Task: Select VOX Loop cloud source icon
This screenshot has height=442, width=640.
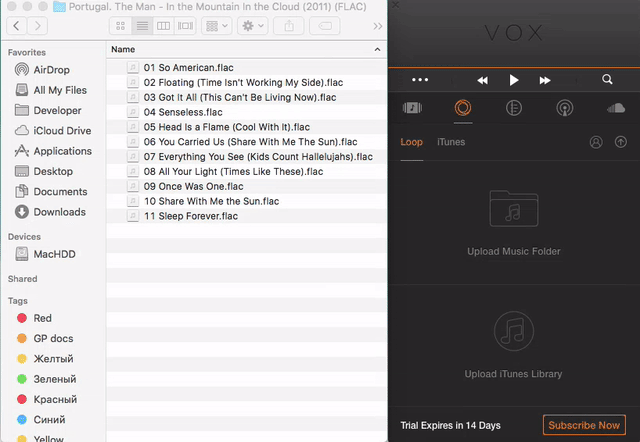Action: pyautogui.click(x=463, y=108)
